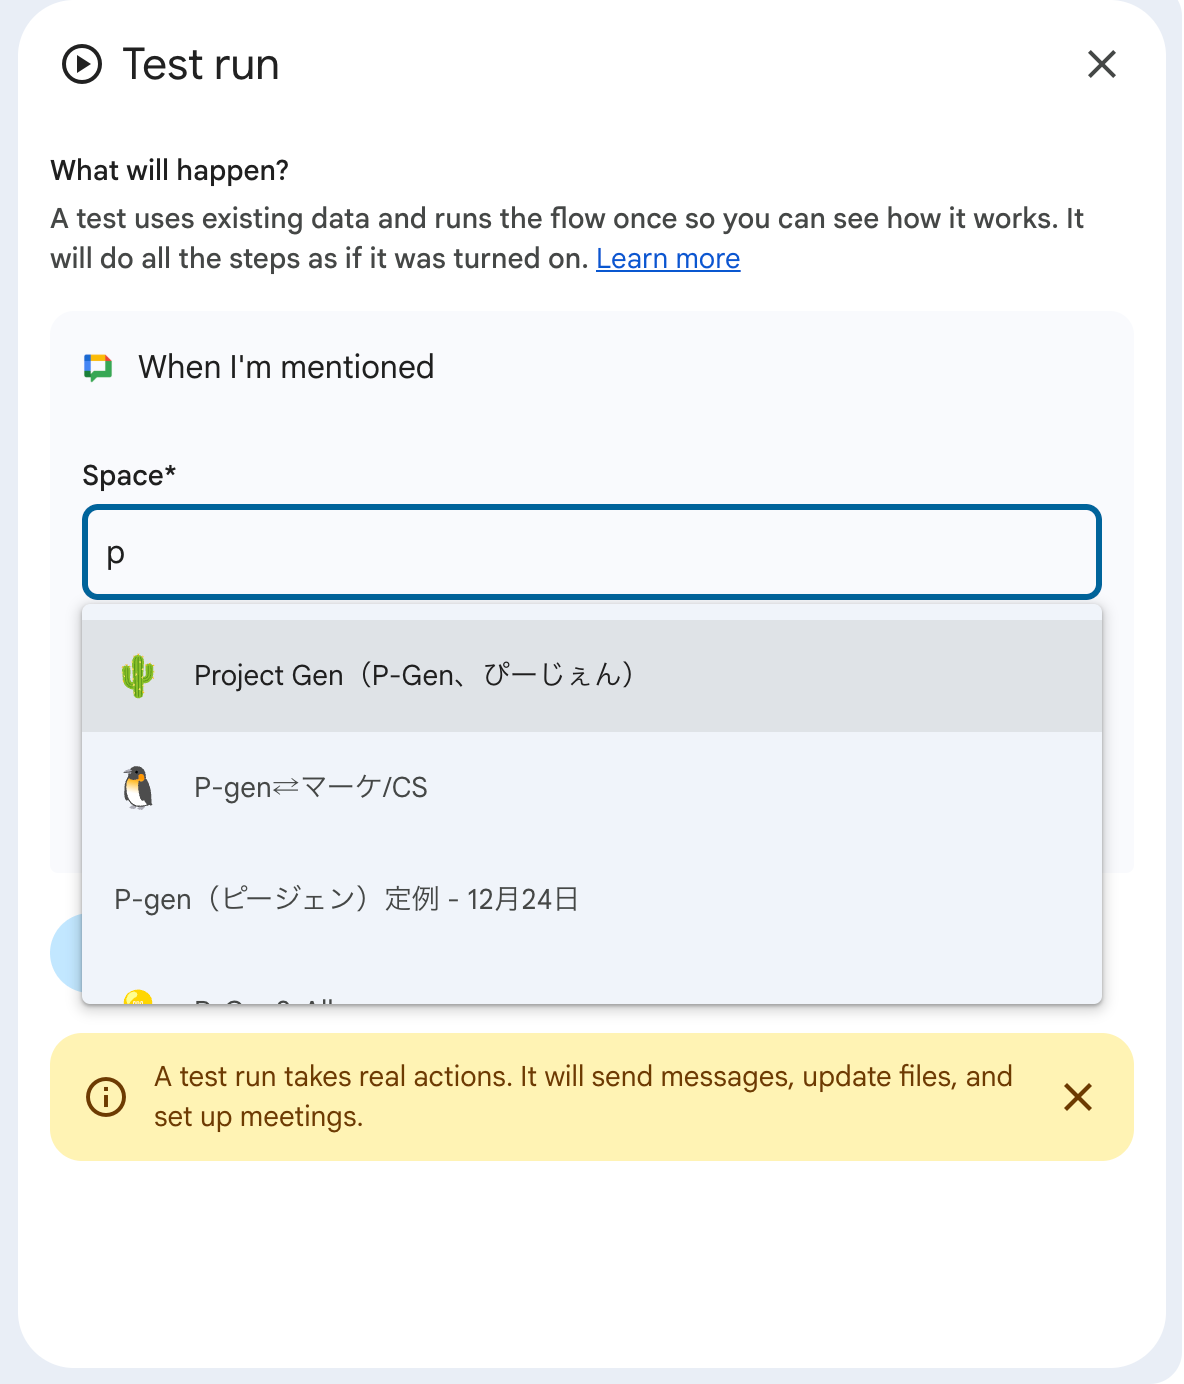
Task: Close the Test run dialog
Action: point(1101,65)
